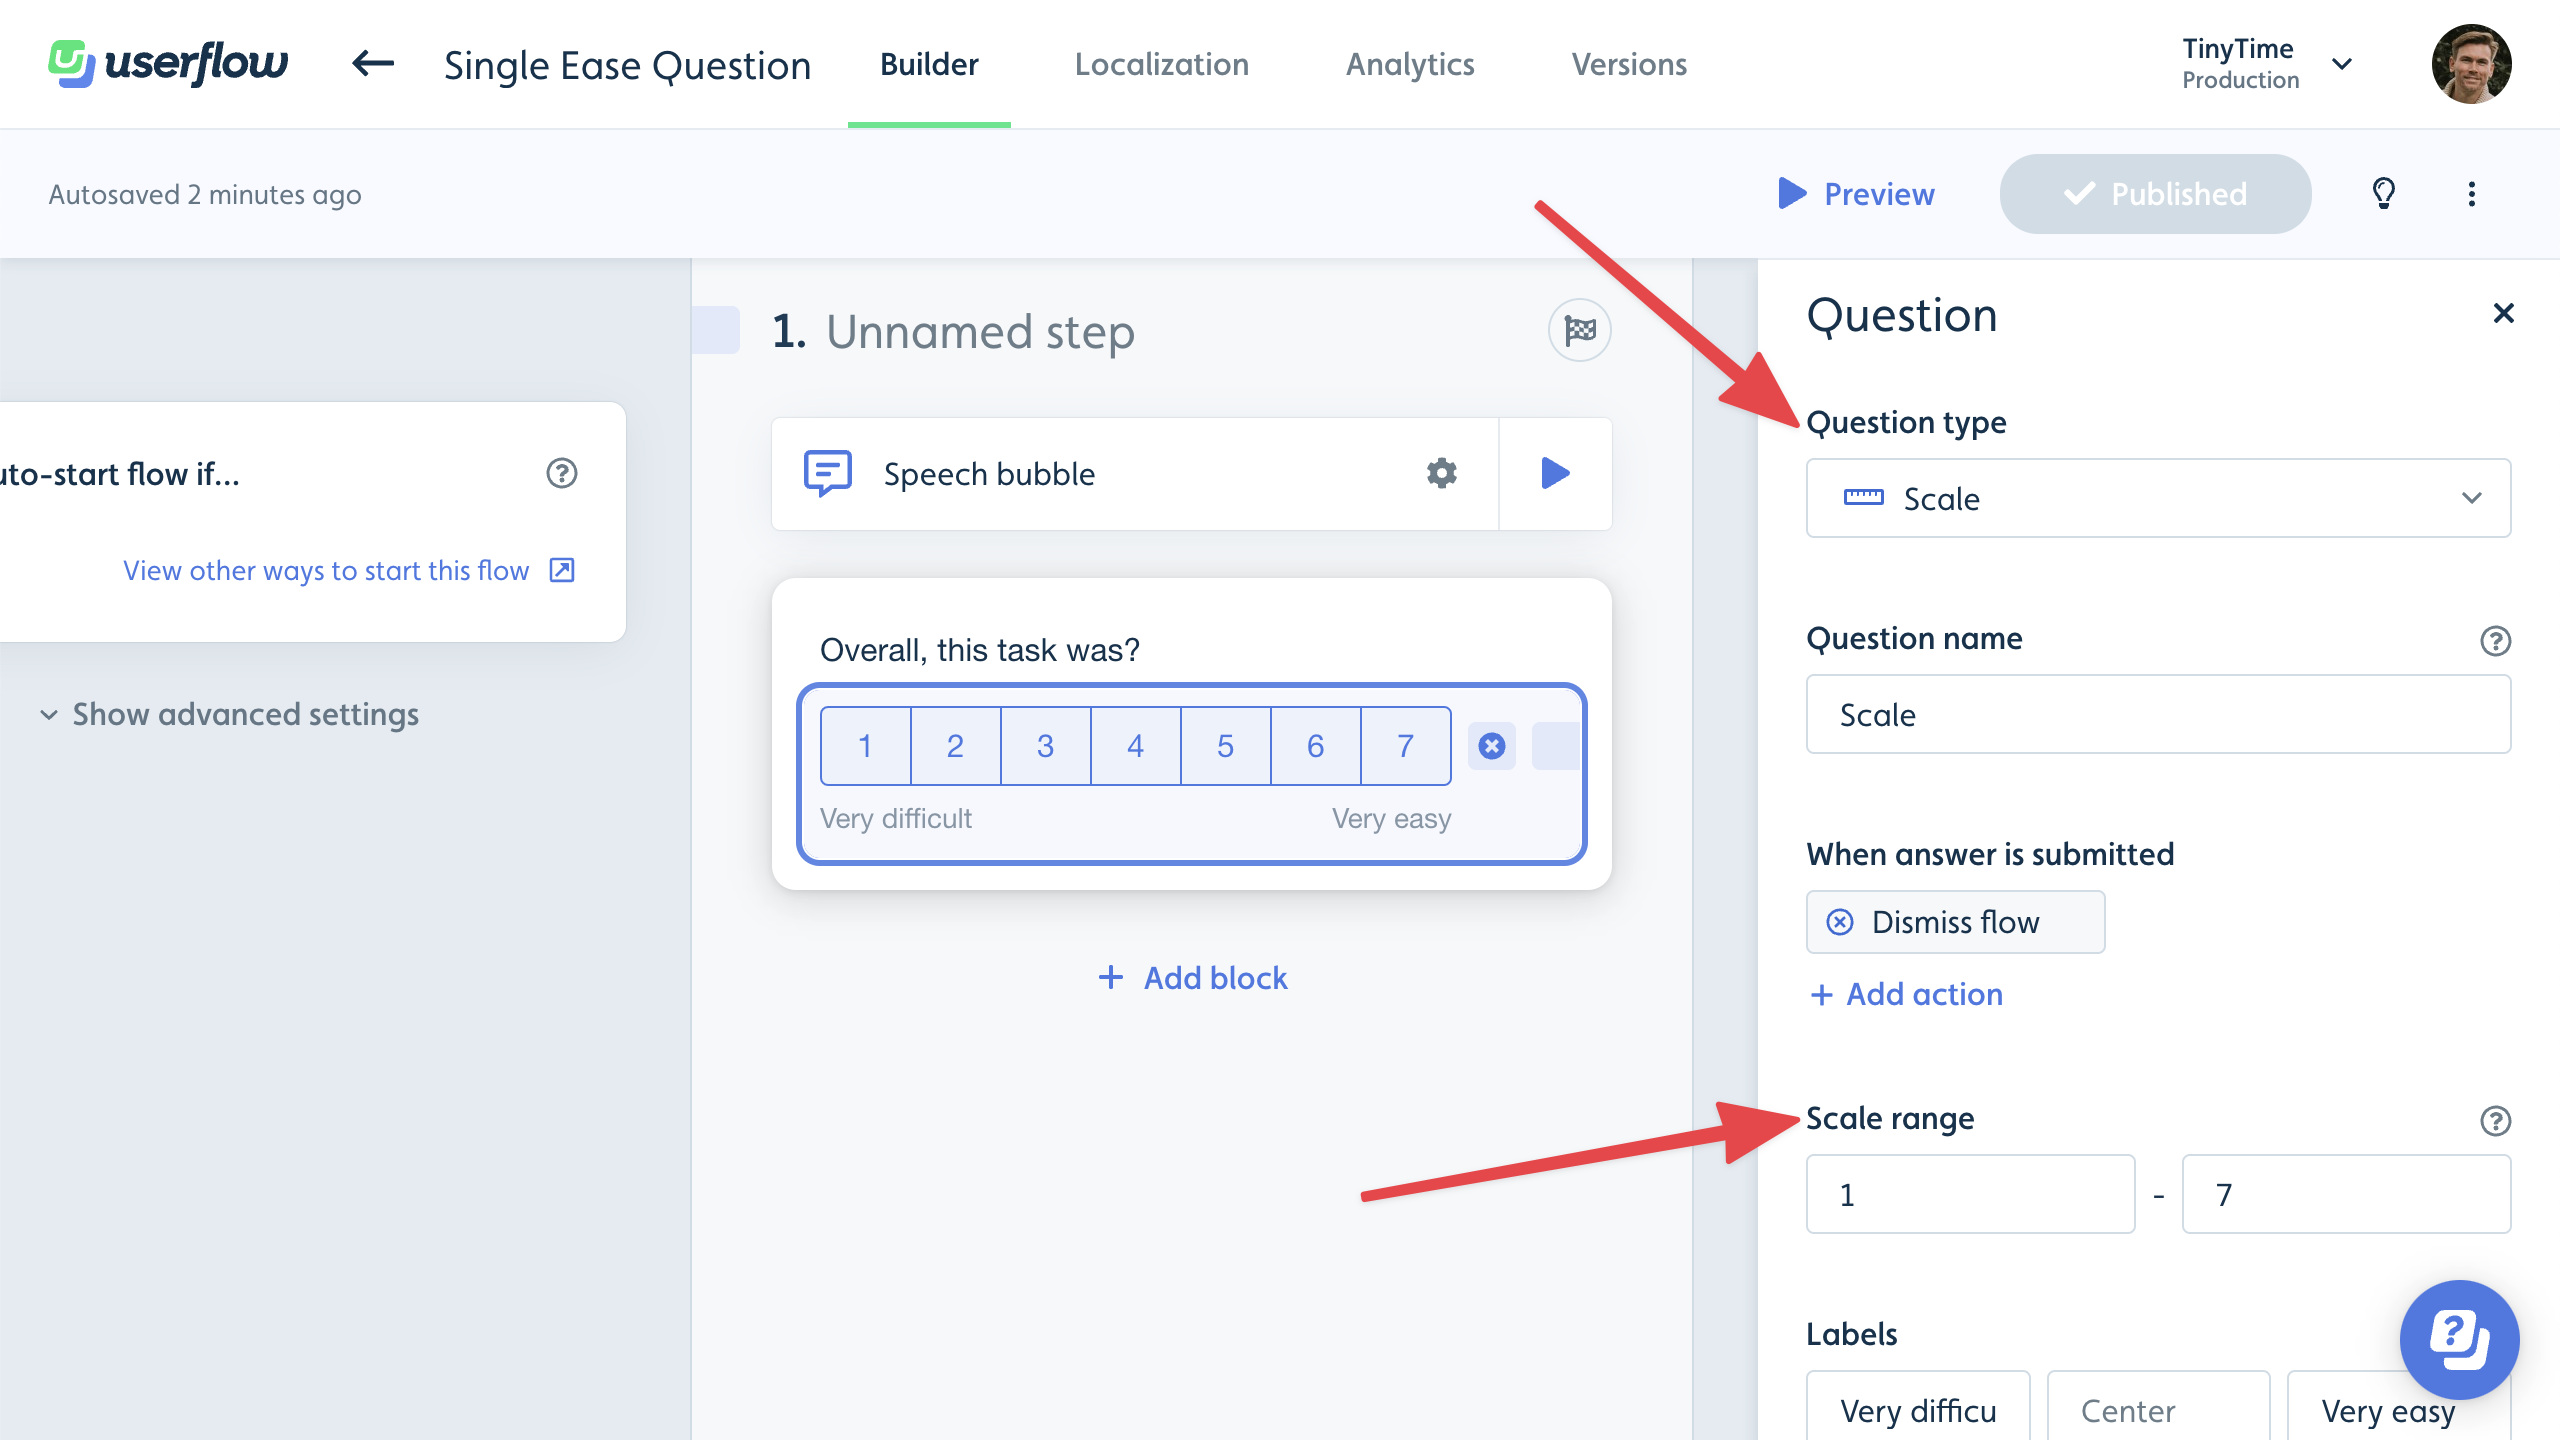The width and height of the screenshot is (2560, 1440).
Task: Edit the scale range maximum field
Action: pyautogui.click(x=2346, y=1194)
